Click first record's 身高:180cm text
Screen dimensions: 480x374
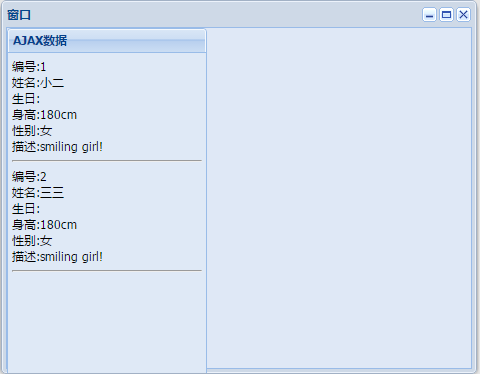(x=44, y=115)
